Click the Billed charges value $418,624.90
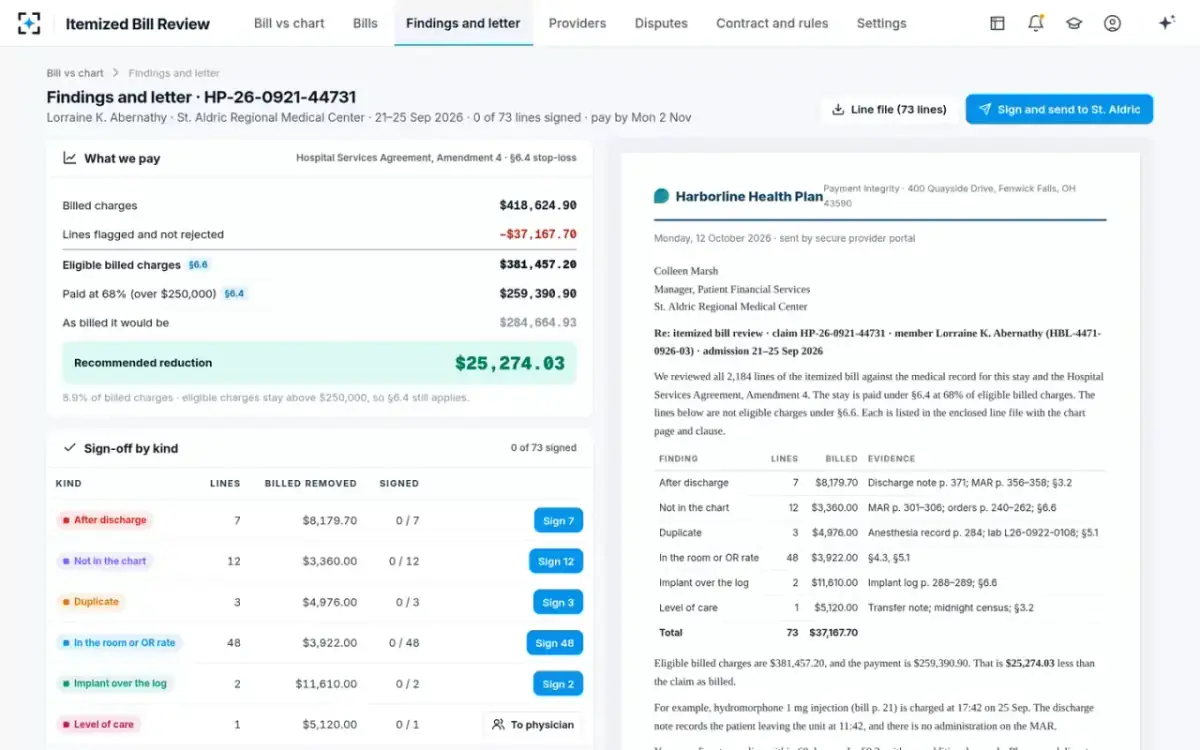Image resolution: width=1200 pixels, height=750 pixels. point(538,206)
